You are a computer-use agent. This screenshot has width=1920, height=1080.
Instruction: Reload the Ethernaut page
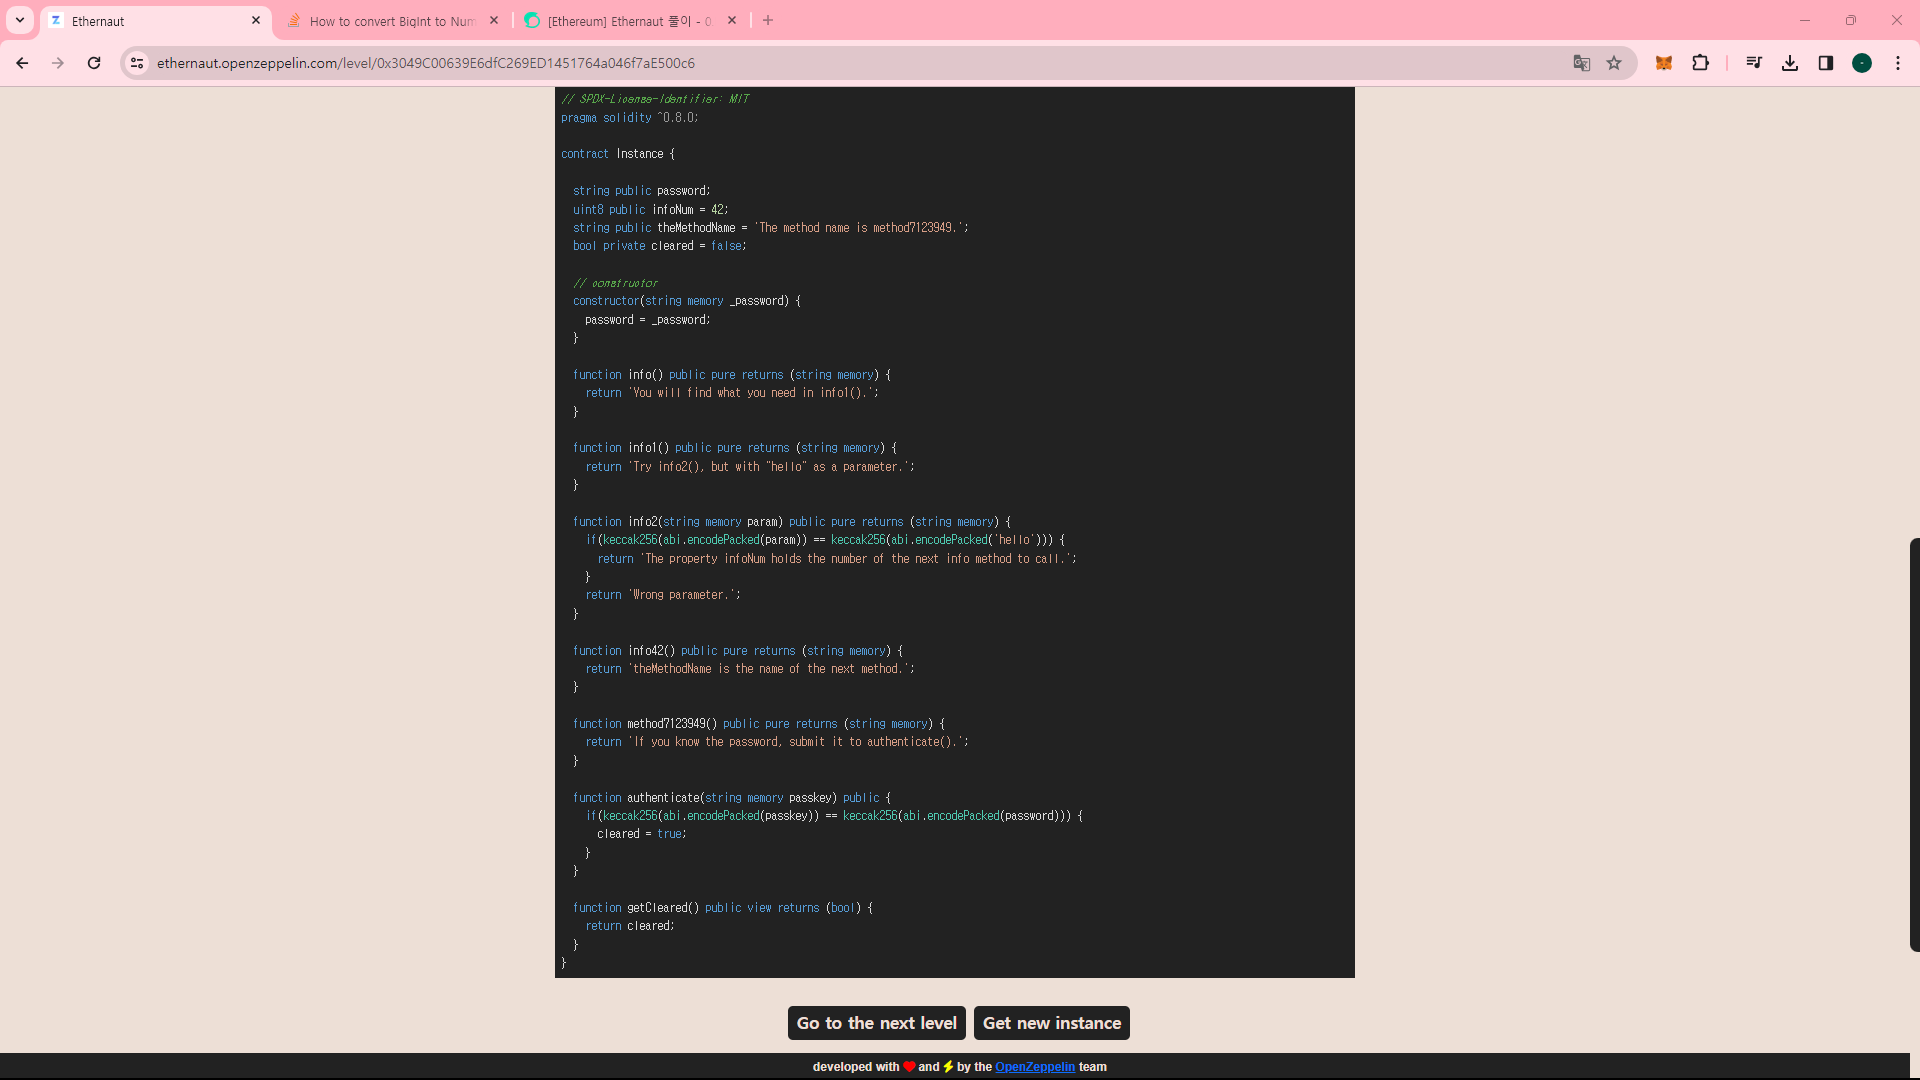[94, 63]
